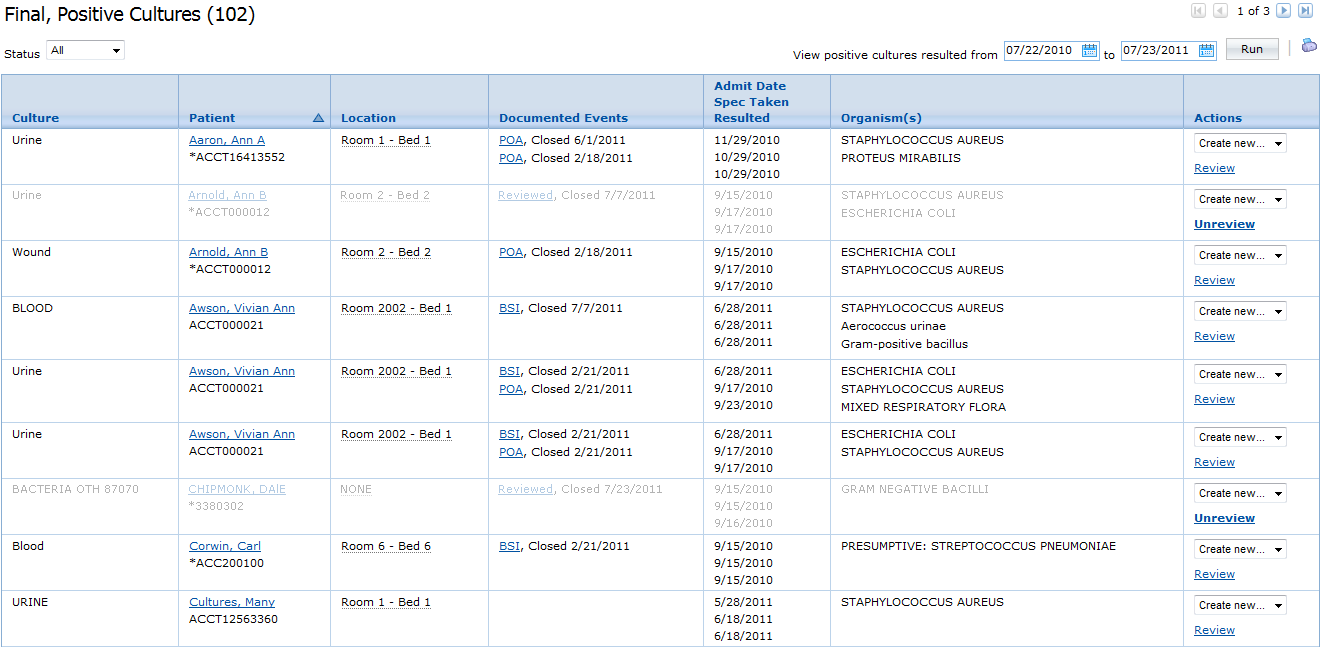Image resolution: width=1320 pixels, height=647 pixels.
Task: Expand Create new dropdown for Cultures, Many
Action: point(1240,605)
